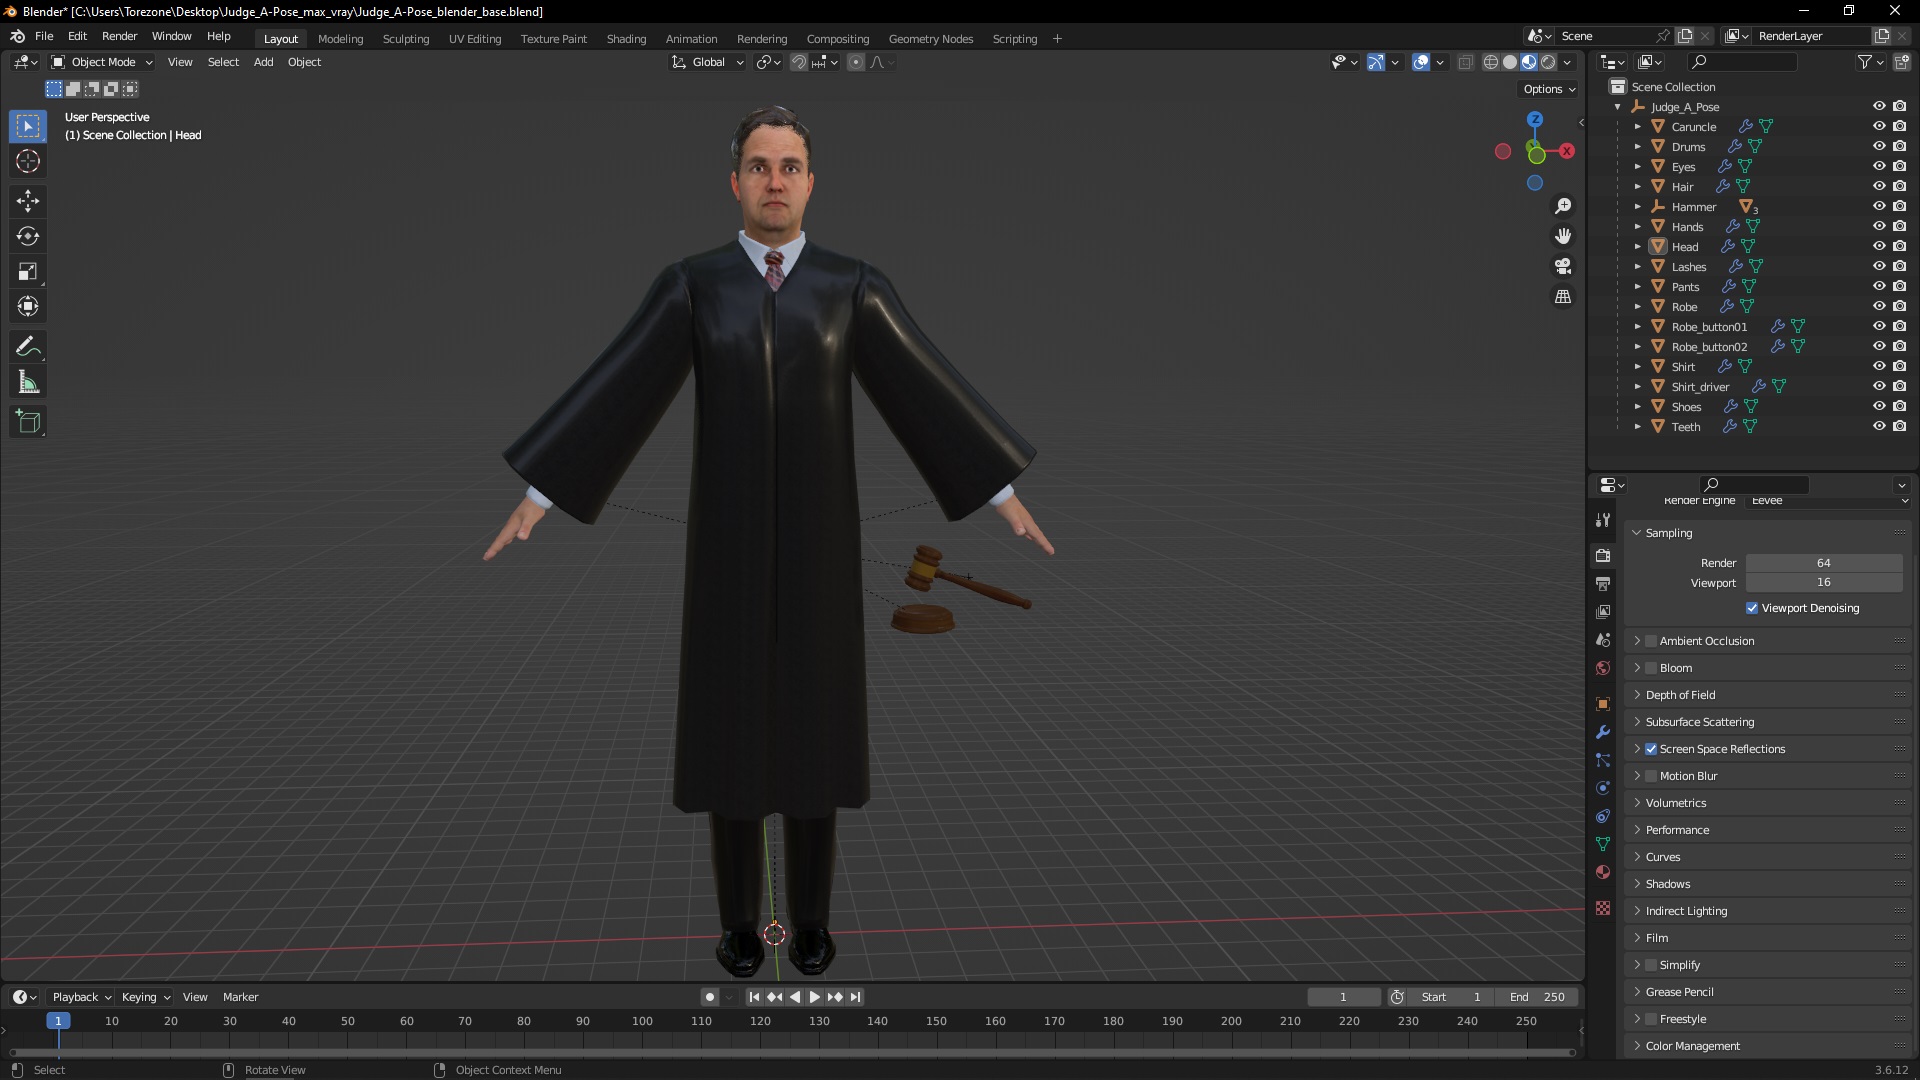Disable rendering for the Shoes object
Image resolution: width=1920 pixels, height=1080 pixels.
[x=1899, y=406]
